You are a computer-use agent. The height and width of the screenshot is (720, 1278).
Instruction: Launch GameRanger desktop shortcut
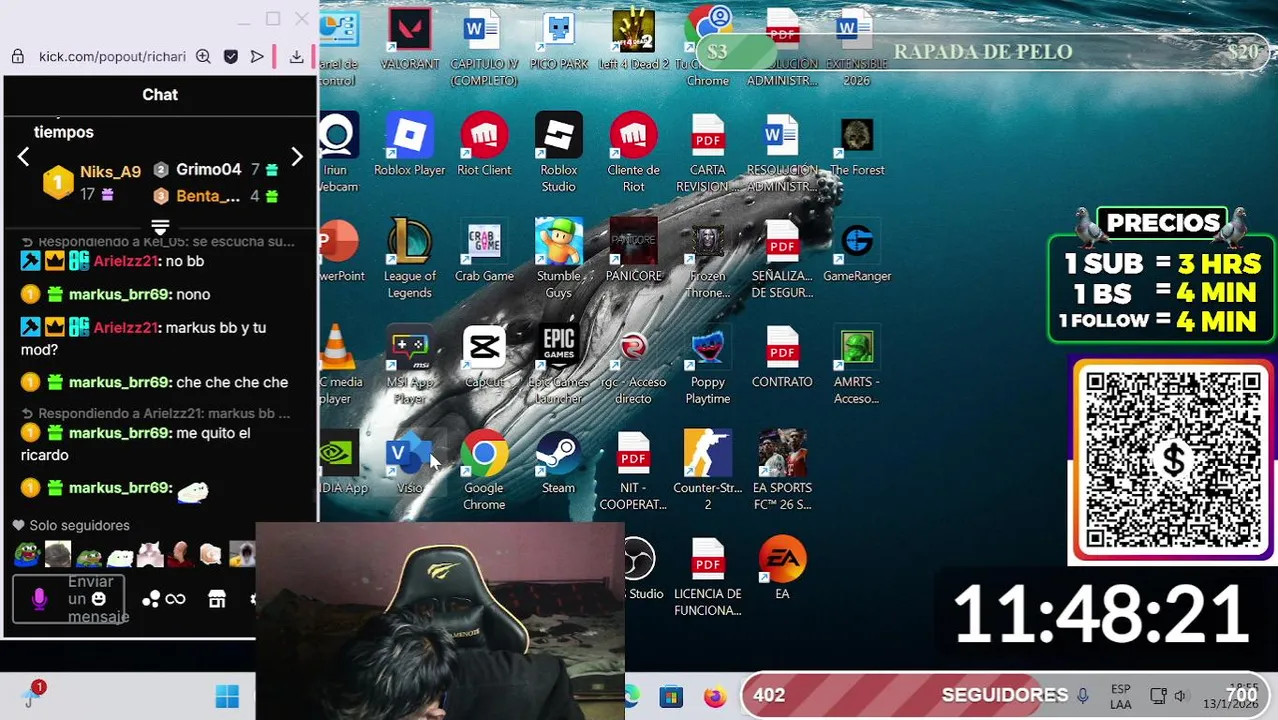point(857,252)
